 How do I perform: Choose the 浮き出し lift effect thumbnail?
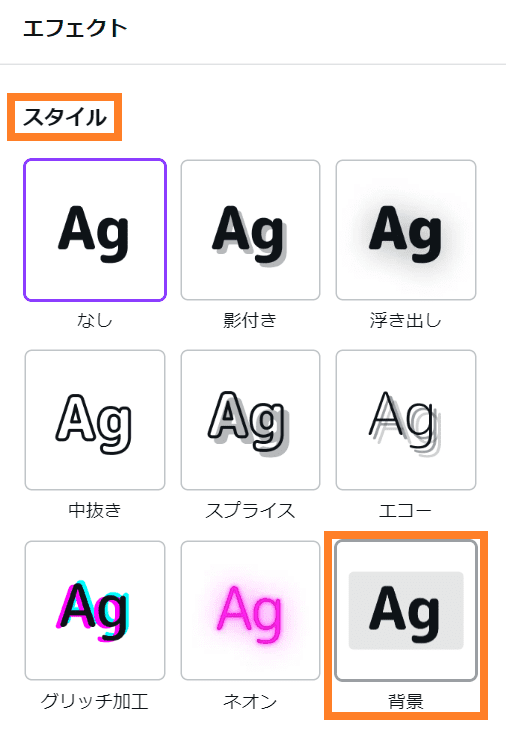click(406, 230)
